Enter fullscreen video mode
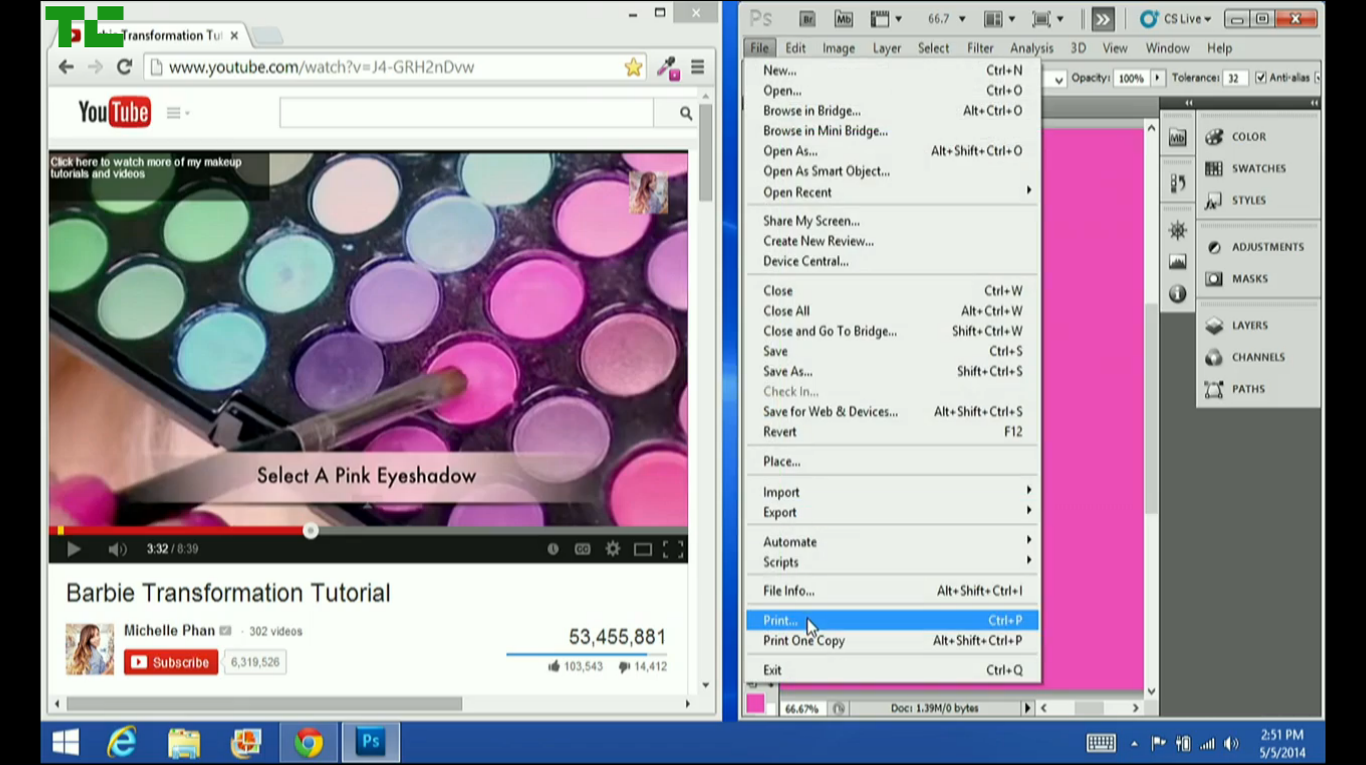 coord(673,549)
